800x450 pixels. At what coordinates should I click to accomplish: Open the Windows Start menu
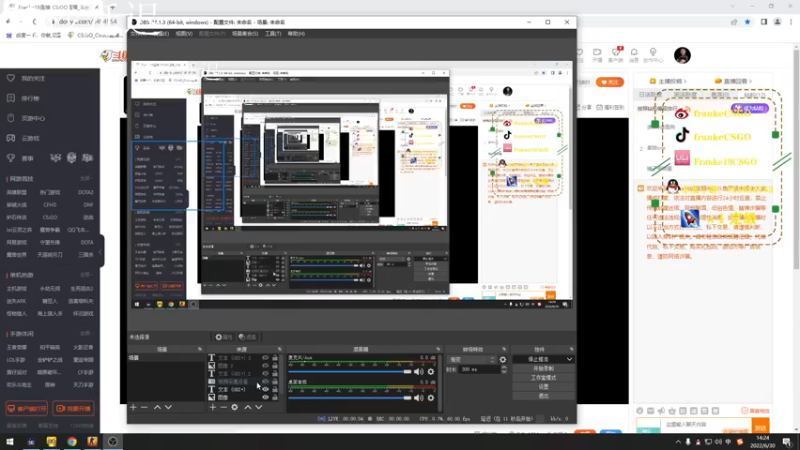10,441
